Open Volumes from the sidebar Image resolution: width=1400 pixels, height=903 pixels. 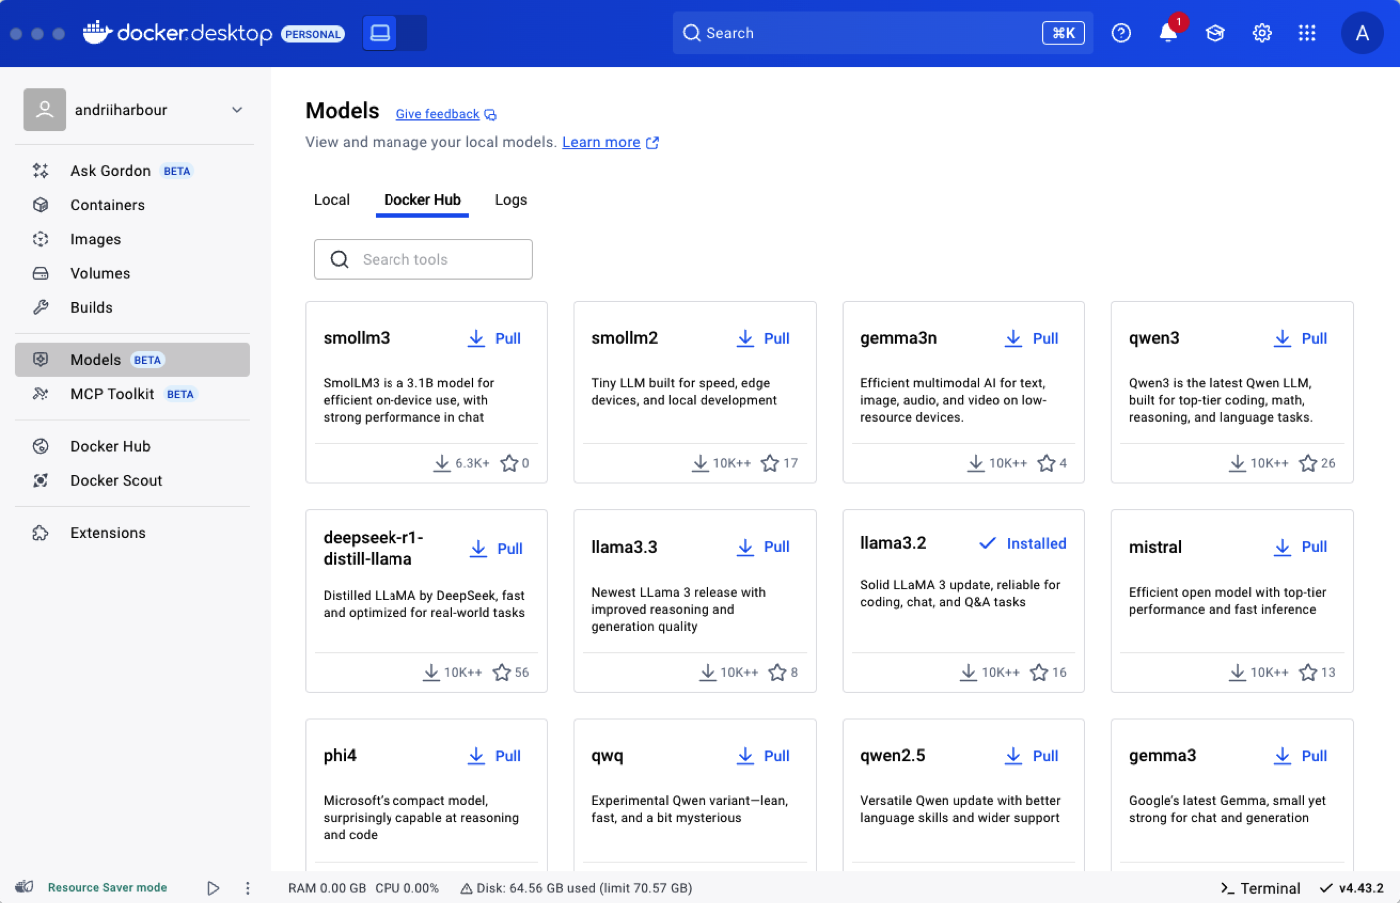pyautogui.click(x=132, y=273)
